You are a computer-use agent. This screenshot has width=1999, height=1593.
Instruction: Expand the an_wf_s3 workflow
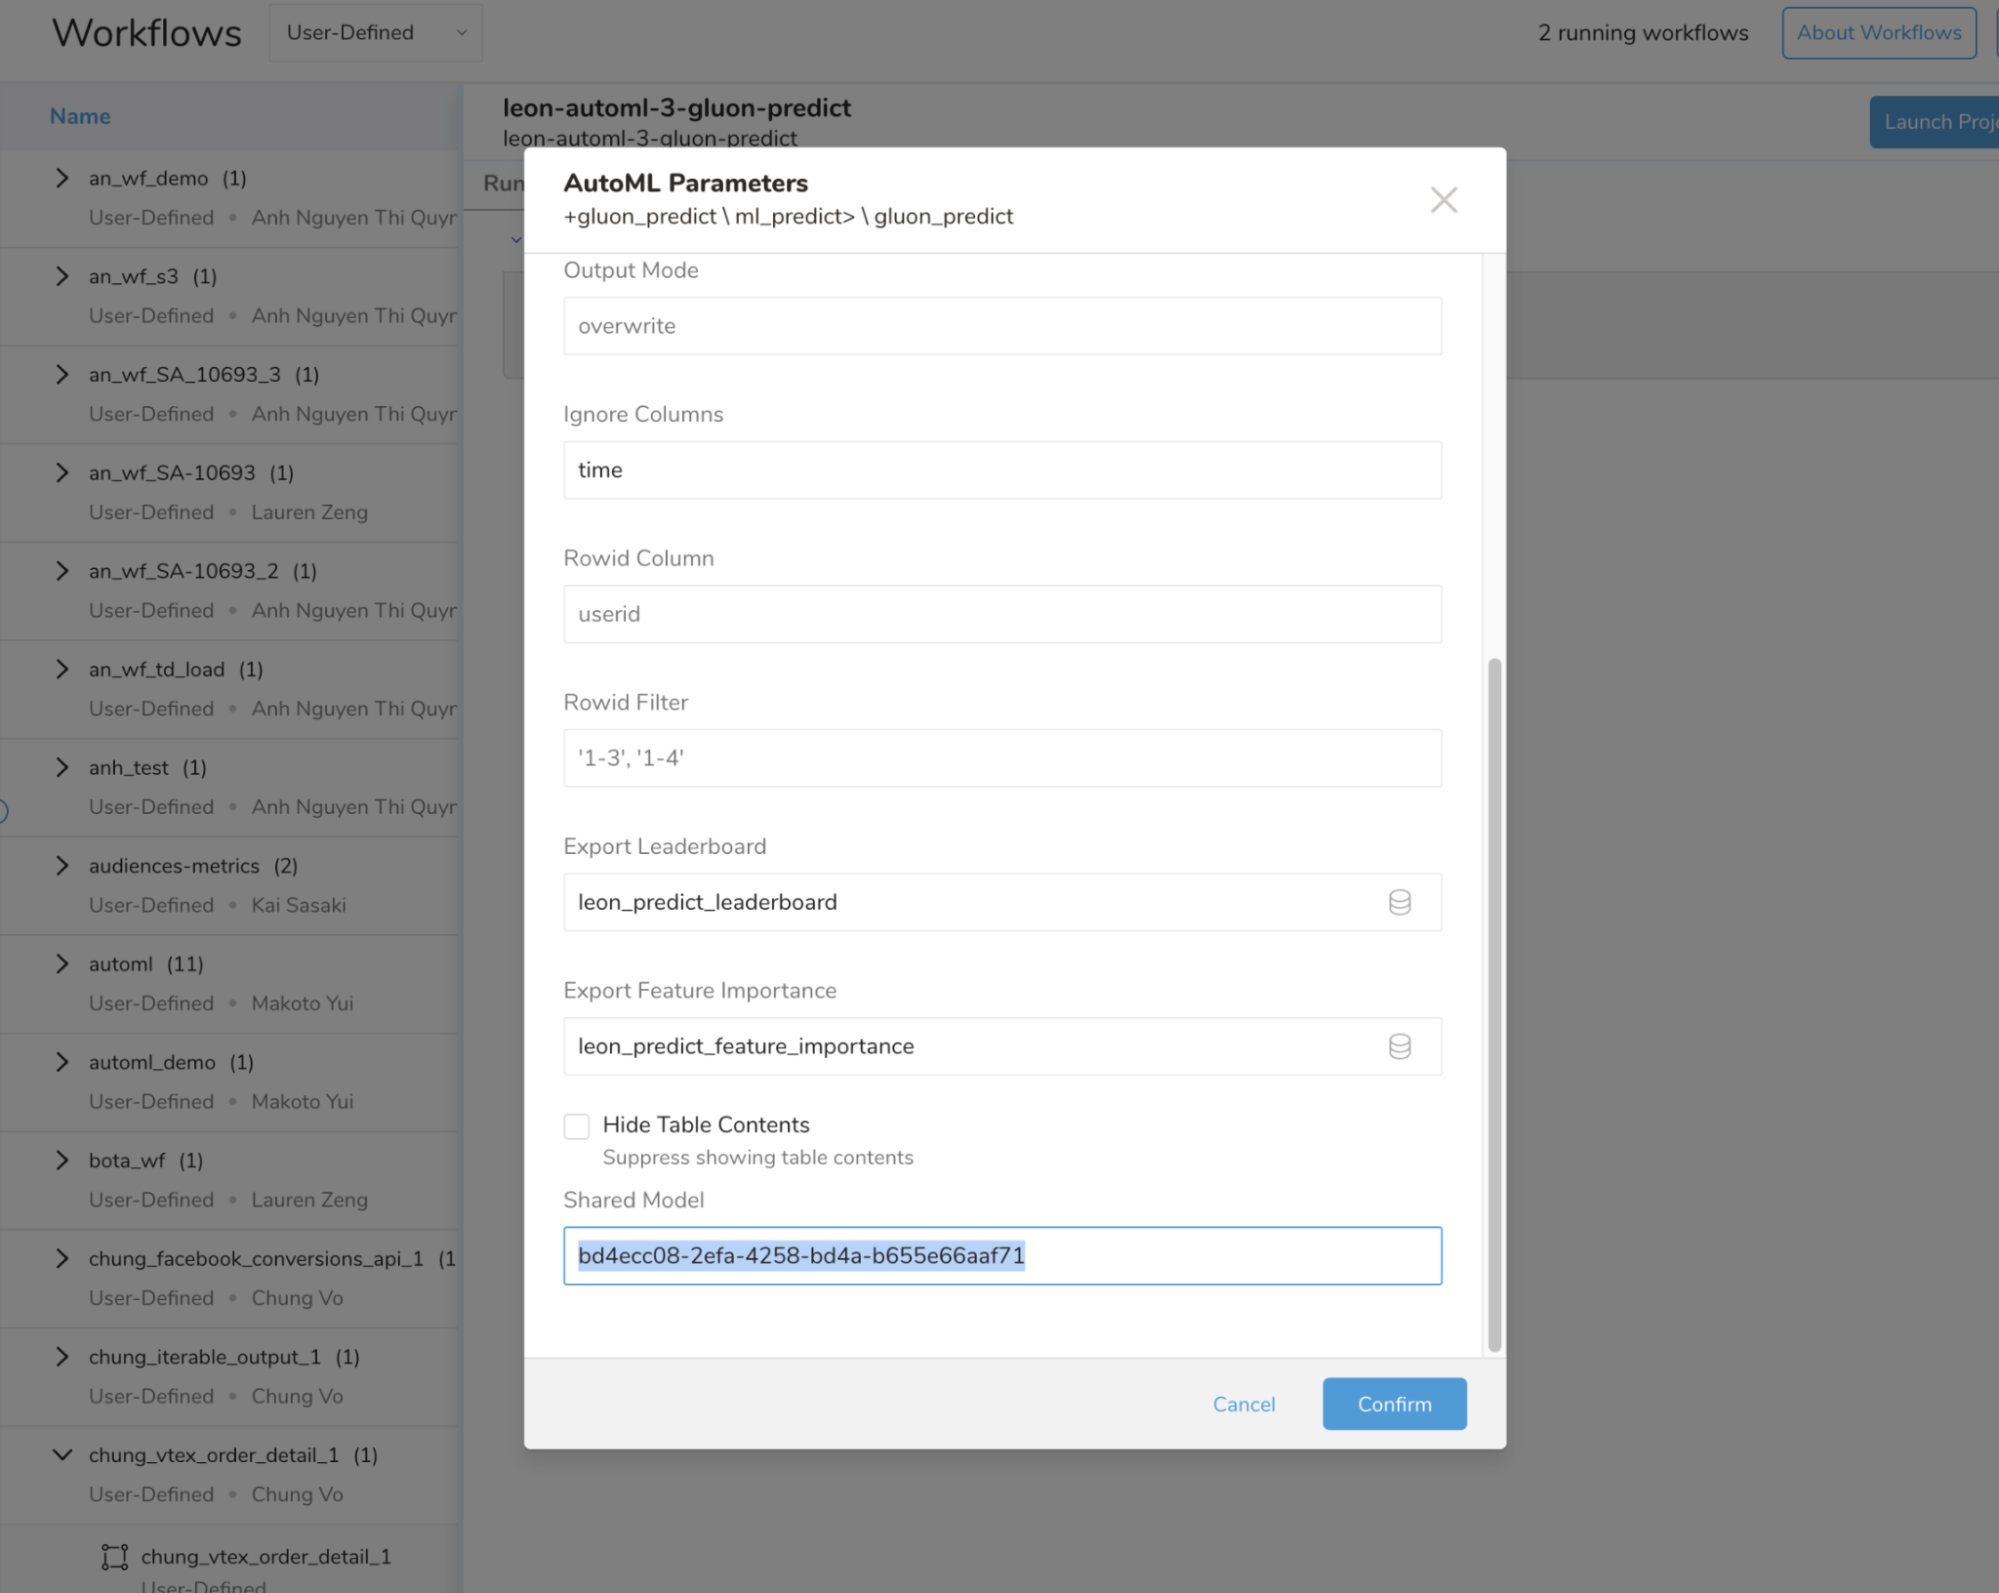(x=62, y=276)
